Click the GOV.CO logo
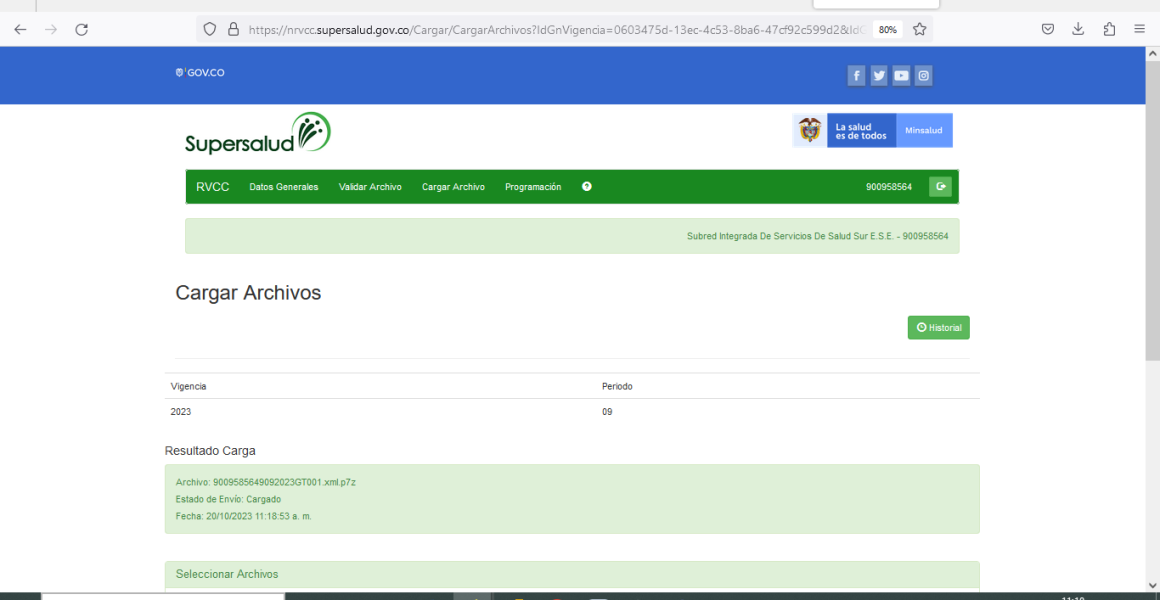 tap(200, 73)
